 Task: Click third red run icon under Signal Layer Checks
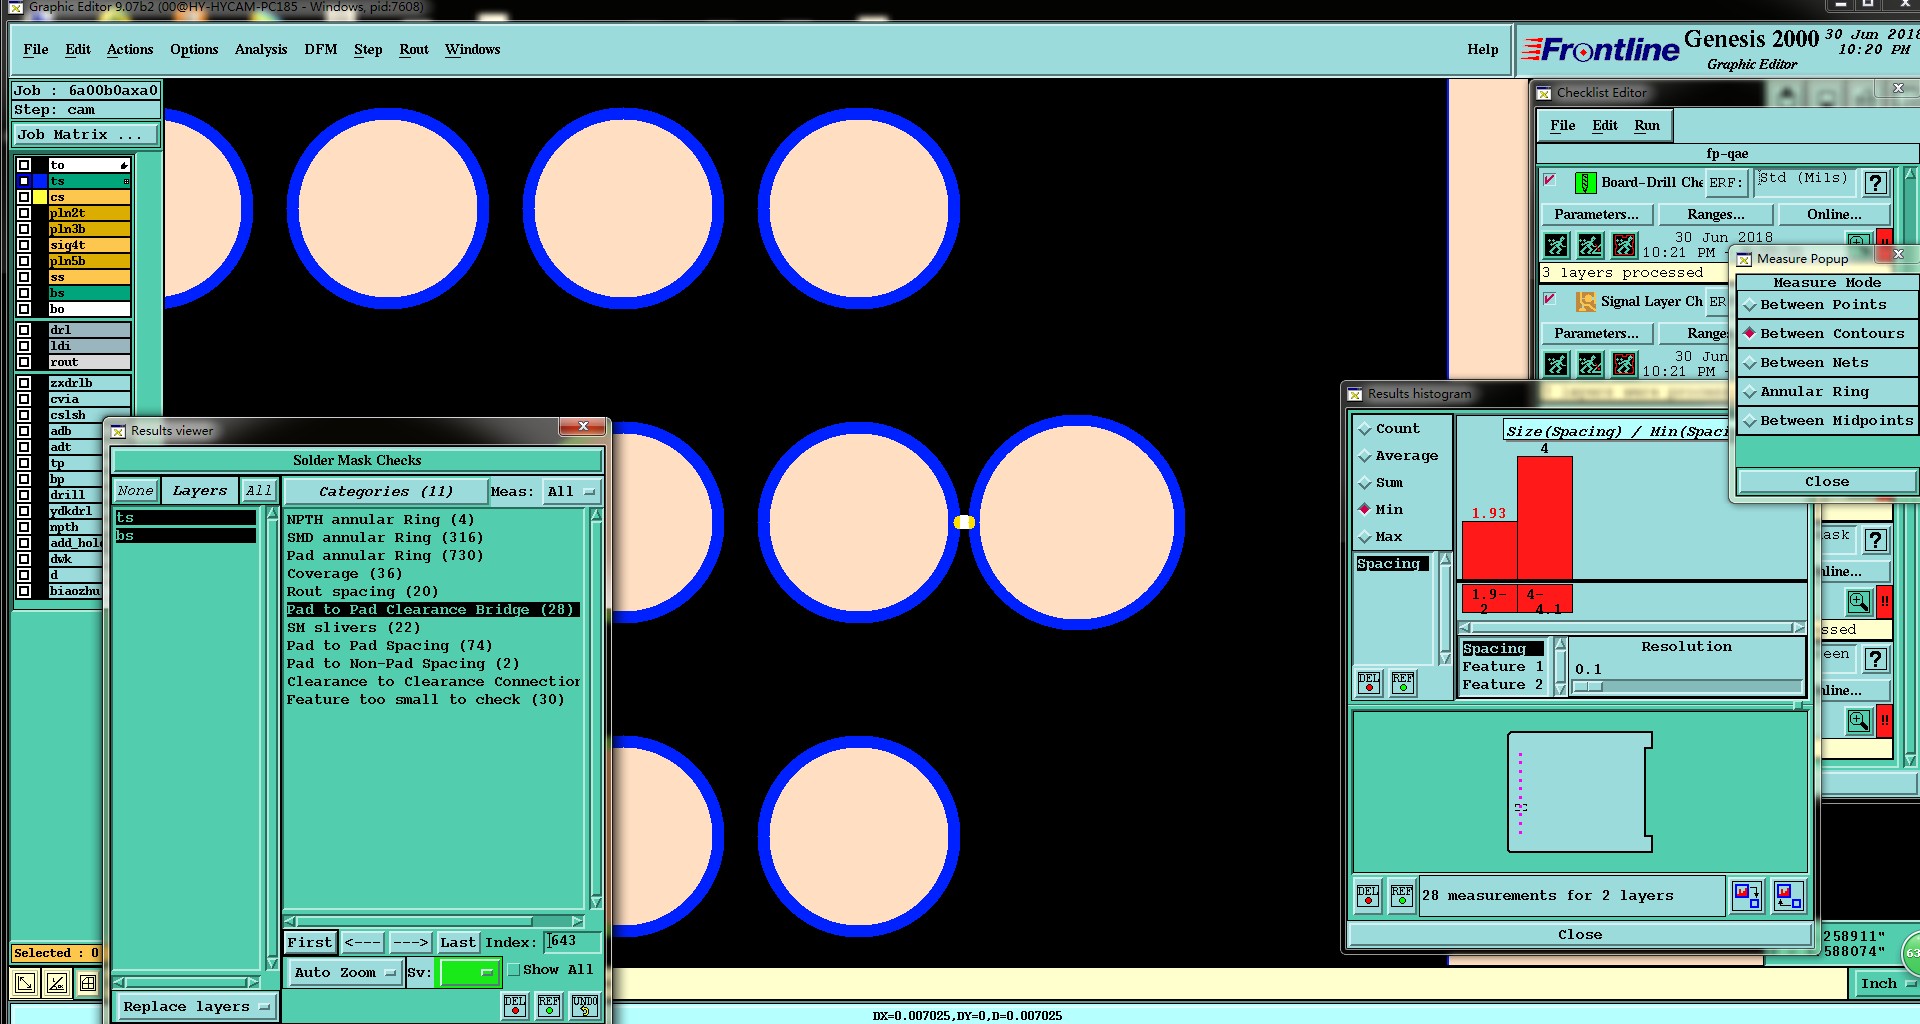pos(1625,364)
